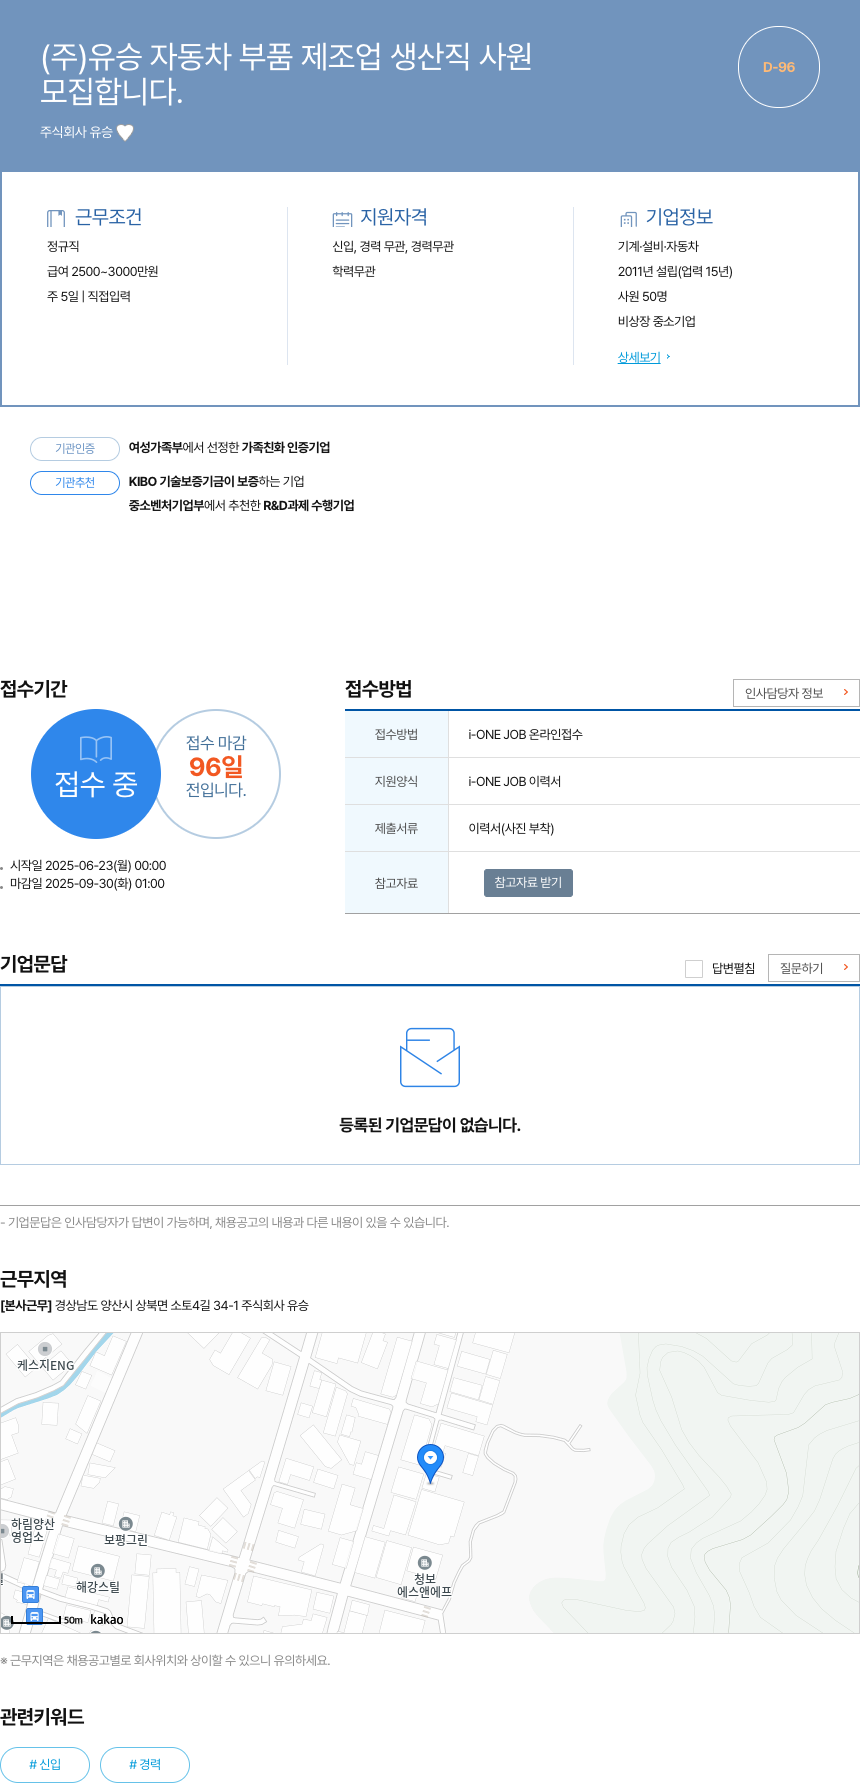860x1784 pixels.
Task: Select the # 경력 keyword tag
Action: click(145, 1765)
